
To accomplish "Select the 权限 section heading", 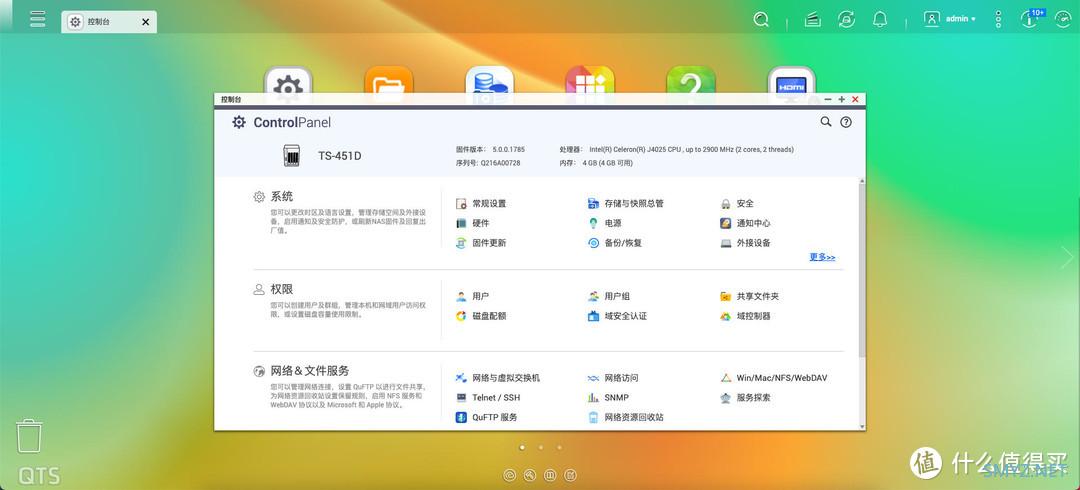I will 282,289.
